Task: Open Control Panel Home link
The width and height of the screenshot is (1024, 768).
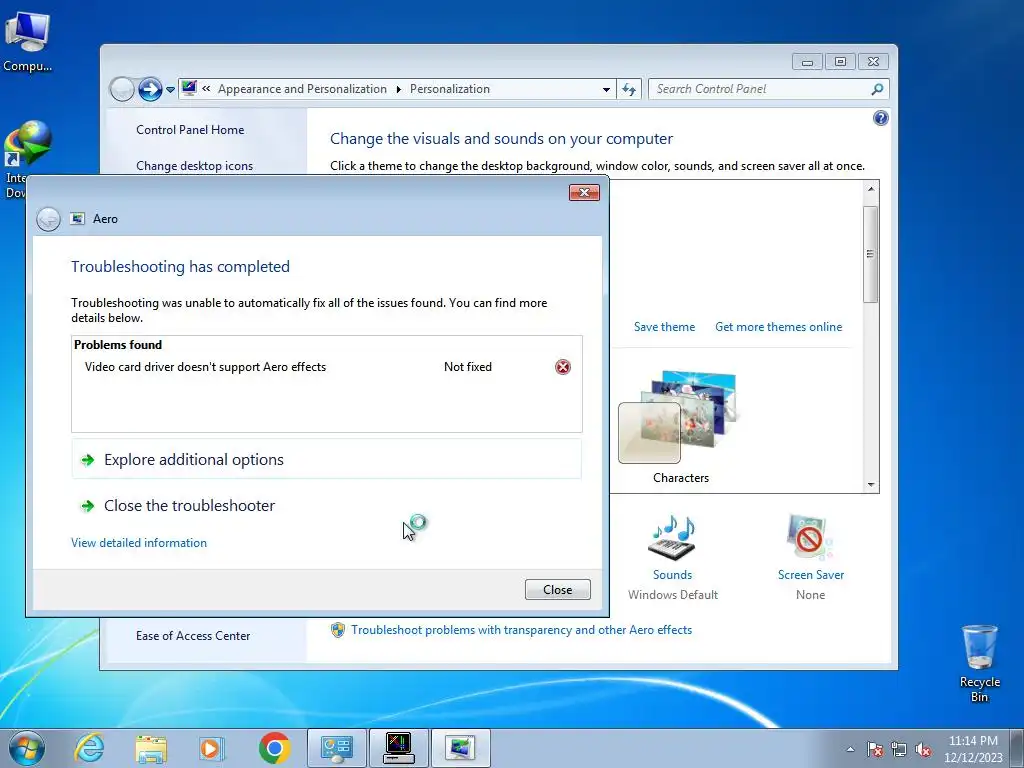Action: [x=190, y=129]
